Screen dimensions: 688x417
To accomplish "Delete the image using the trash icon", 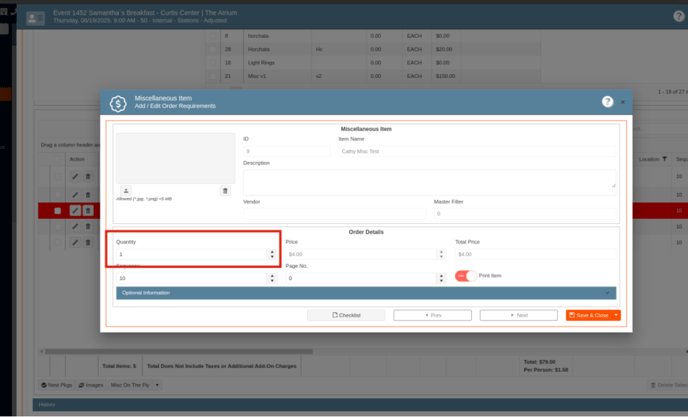I will click(x=225, y=191).
